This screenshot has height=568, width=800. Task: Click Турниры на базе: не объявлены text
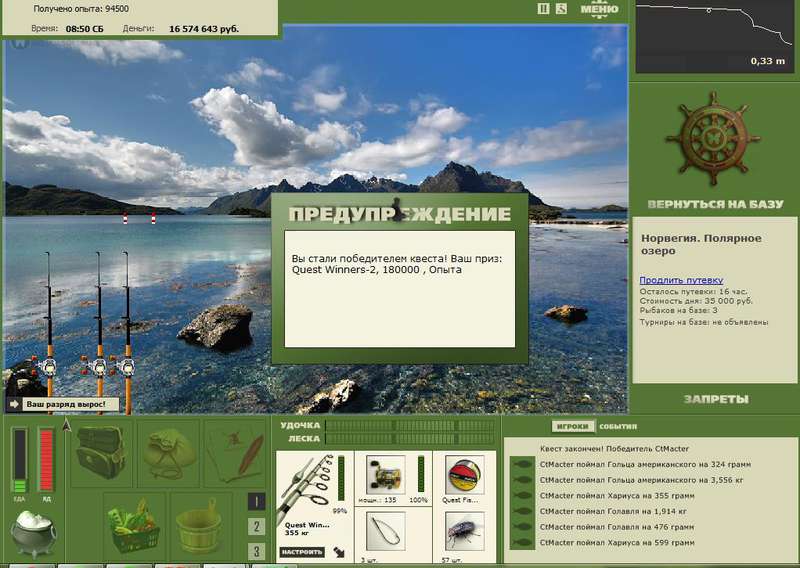704,323
